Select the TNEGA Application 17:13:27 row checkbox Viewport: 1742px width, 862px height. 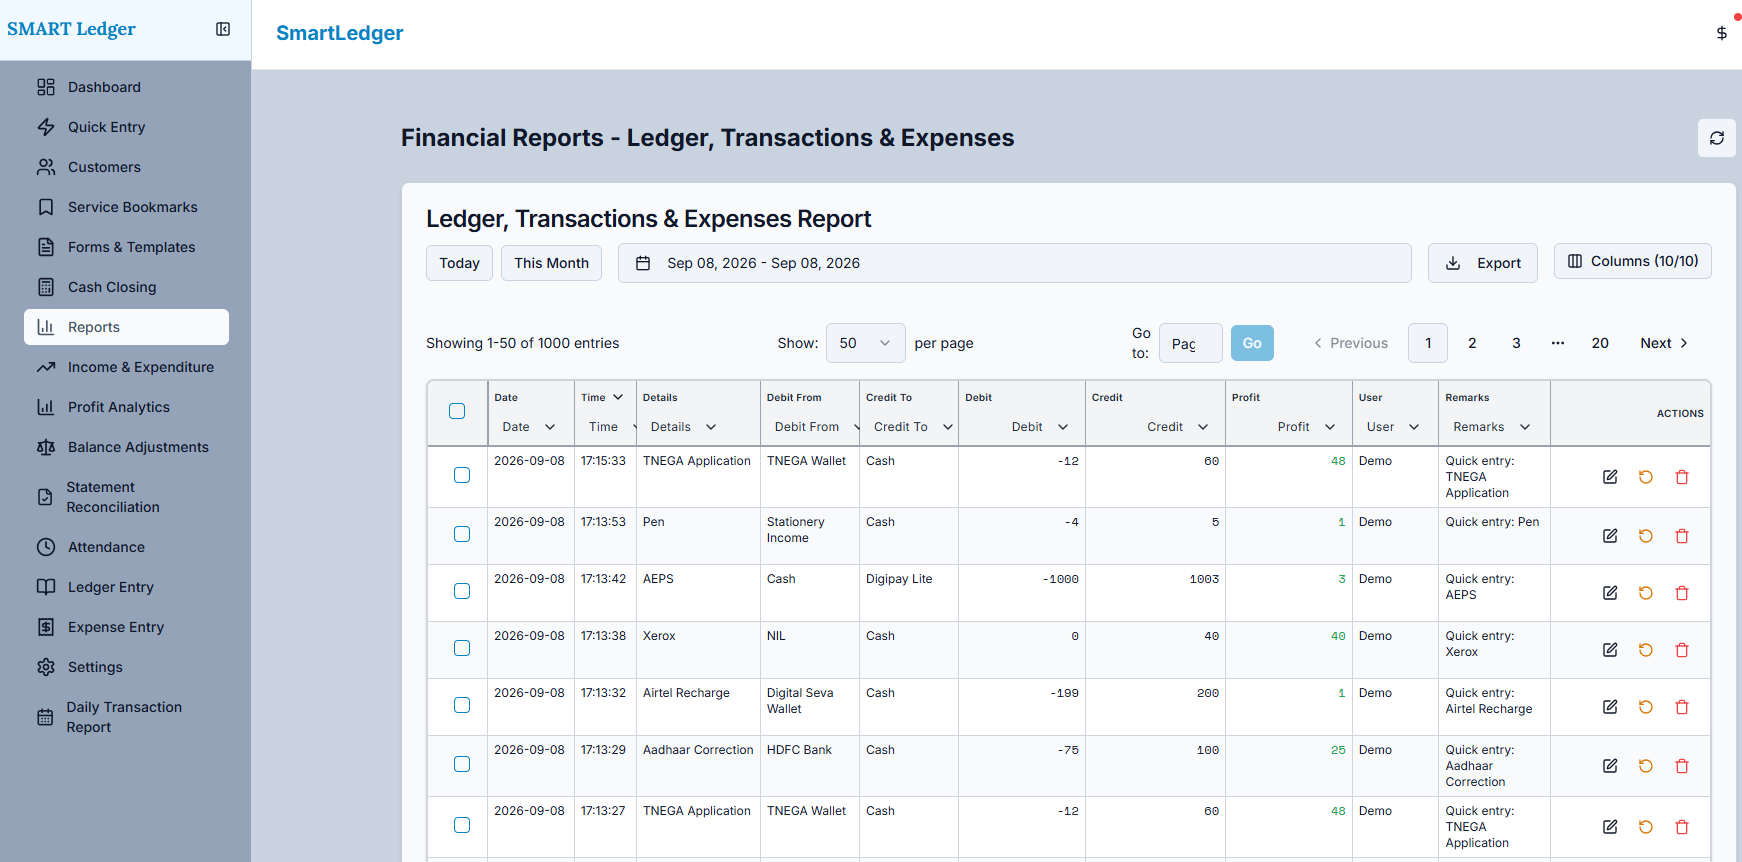462,825
